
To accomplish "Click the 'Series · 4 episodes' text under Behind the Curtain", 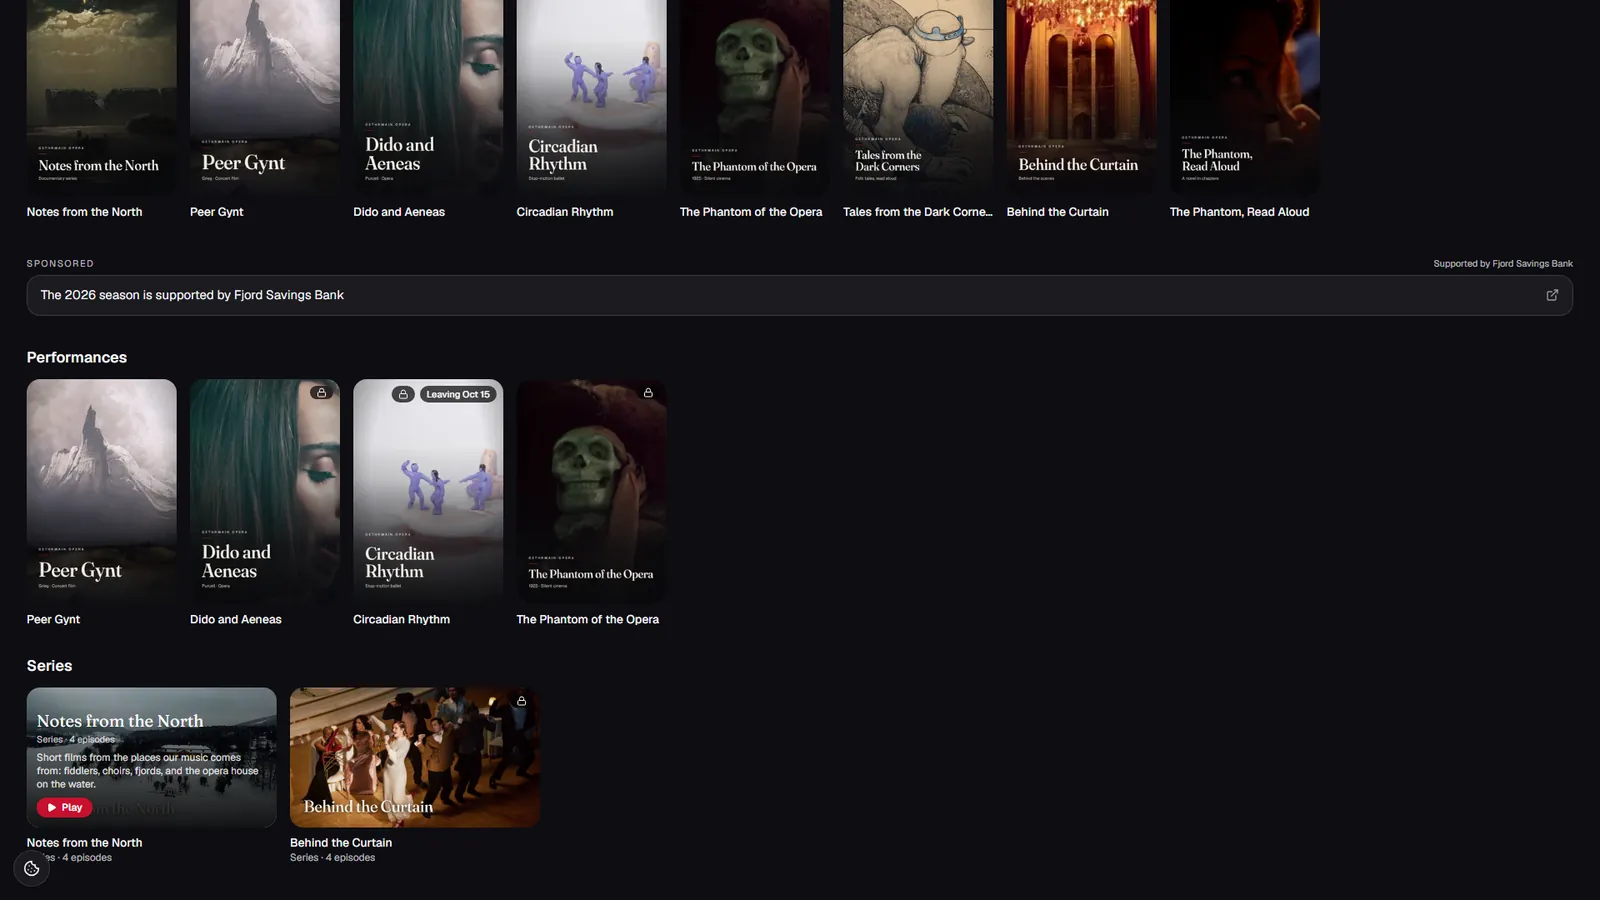I will point(332,858).
